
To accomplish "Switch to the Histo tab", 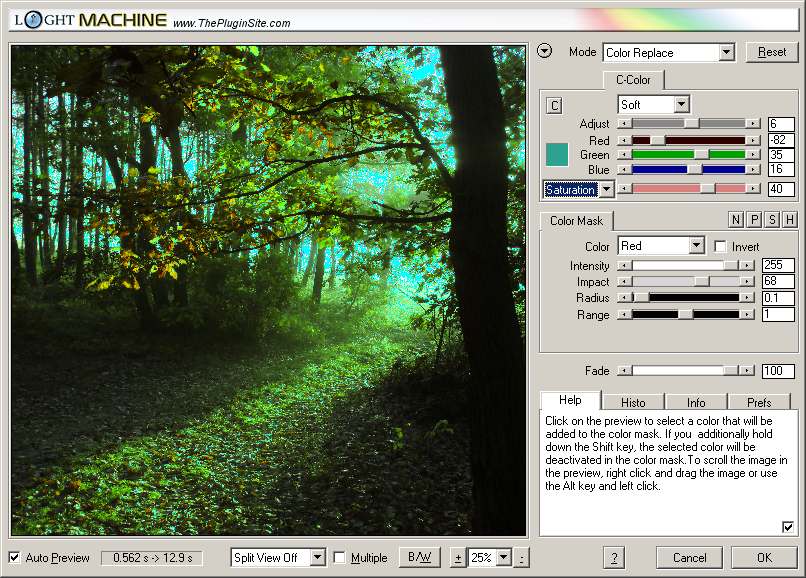I will (x=633, y=402).
